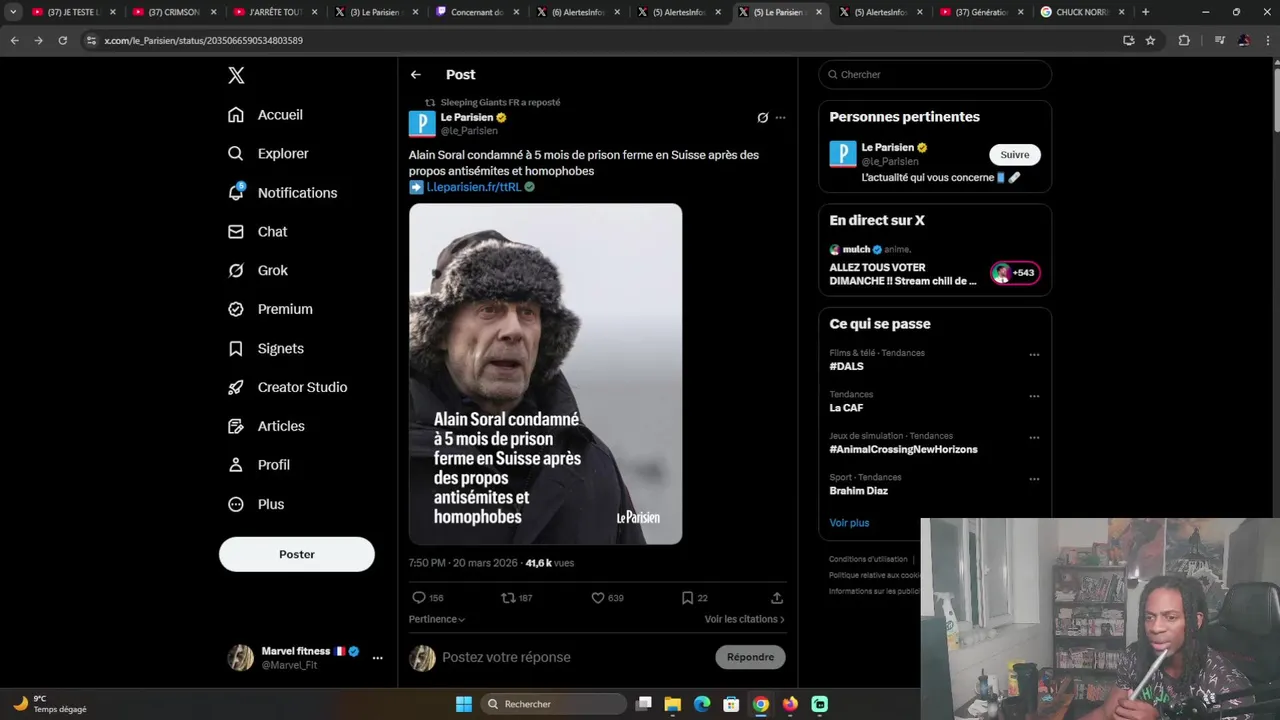Open options for the #DALS trend
Image resolution: width=1280 pixels, height=720 pixels.
pos(1034,354)
